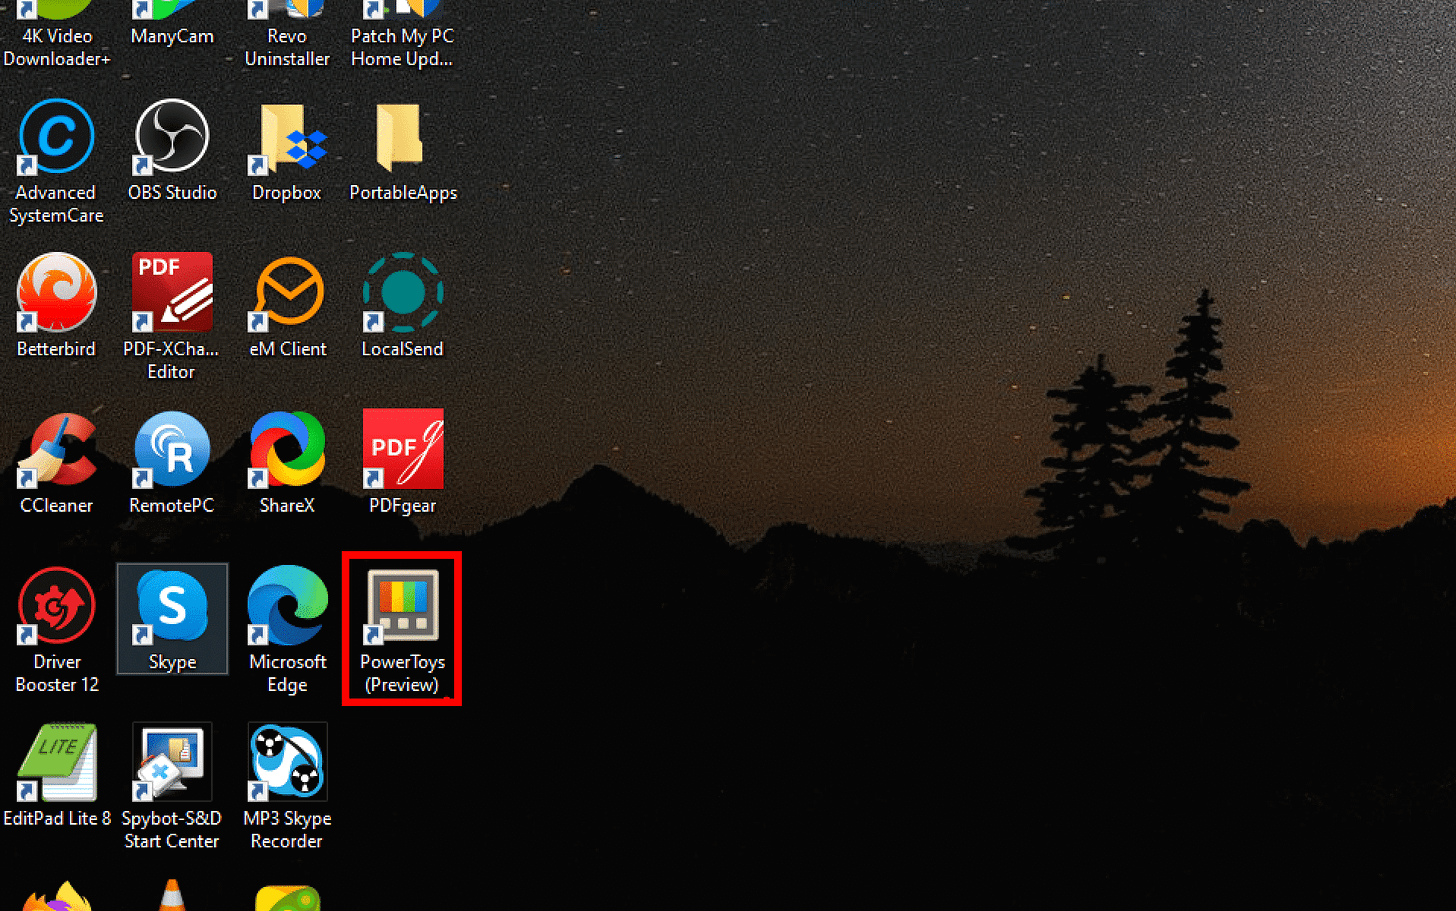Screen dimensions: 1456x911
Task: Select the PortableApps folder
Action: pos(402,150)
